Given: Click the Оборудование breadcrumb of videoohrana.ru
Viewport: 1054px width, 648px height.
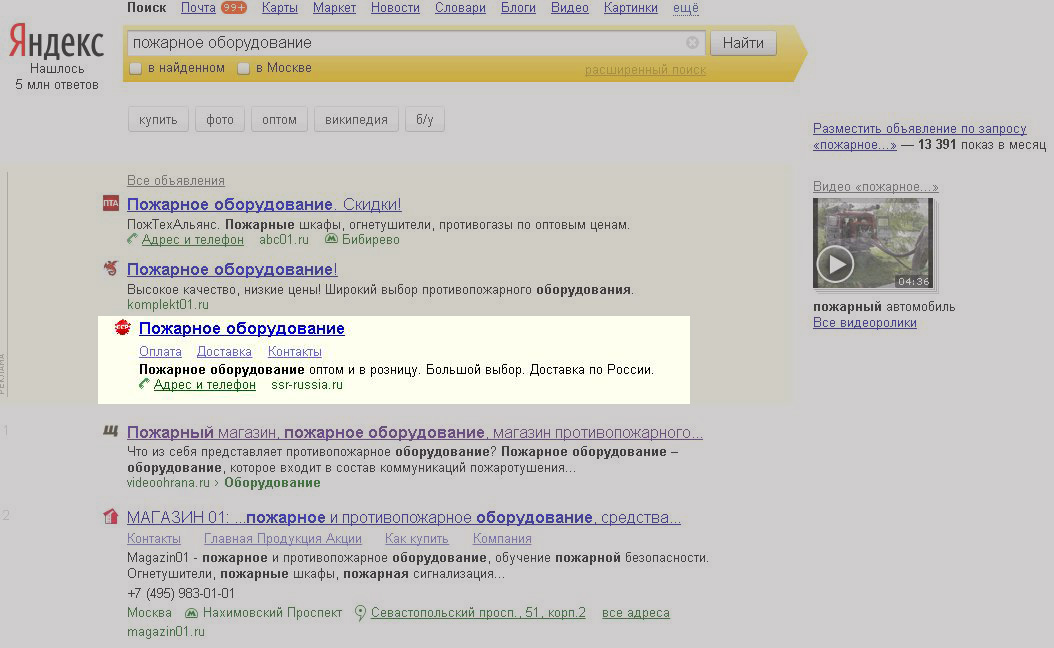Looking at the screenshot, I should [272, 483].
